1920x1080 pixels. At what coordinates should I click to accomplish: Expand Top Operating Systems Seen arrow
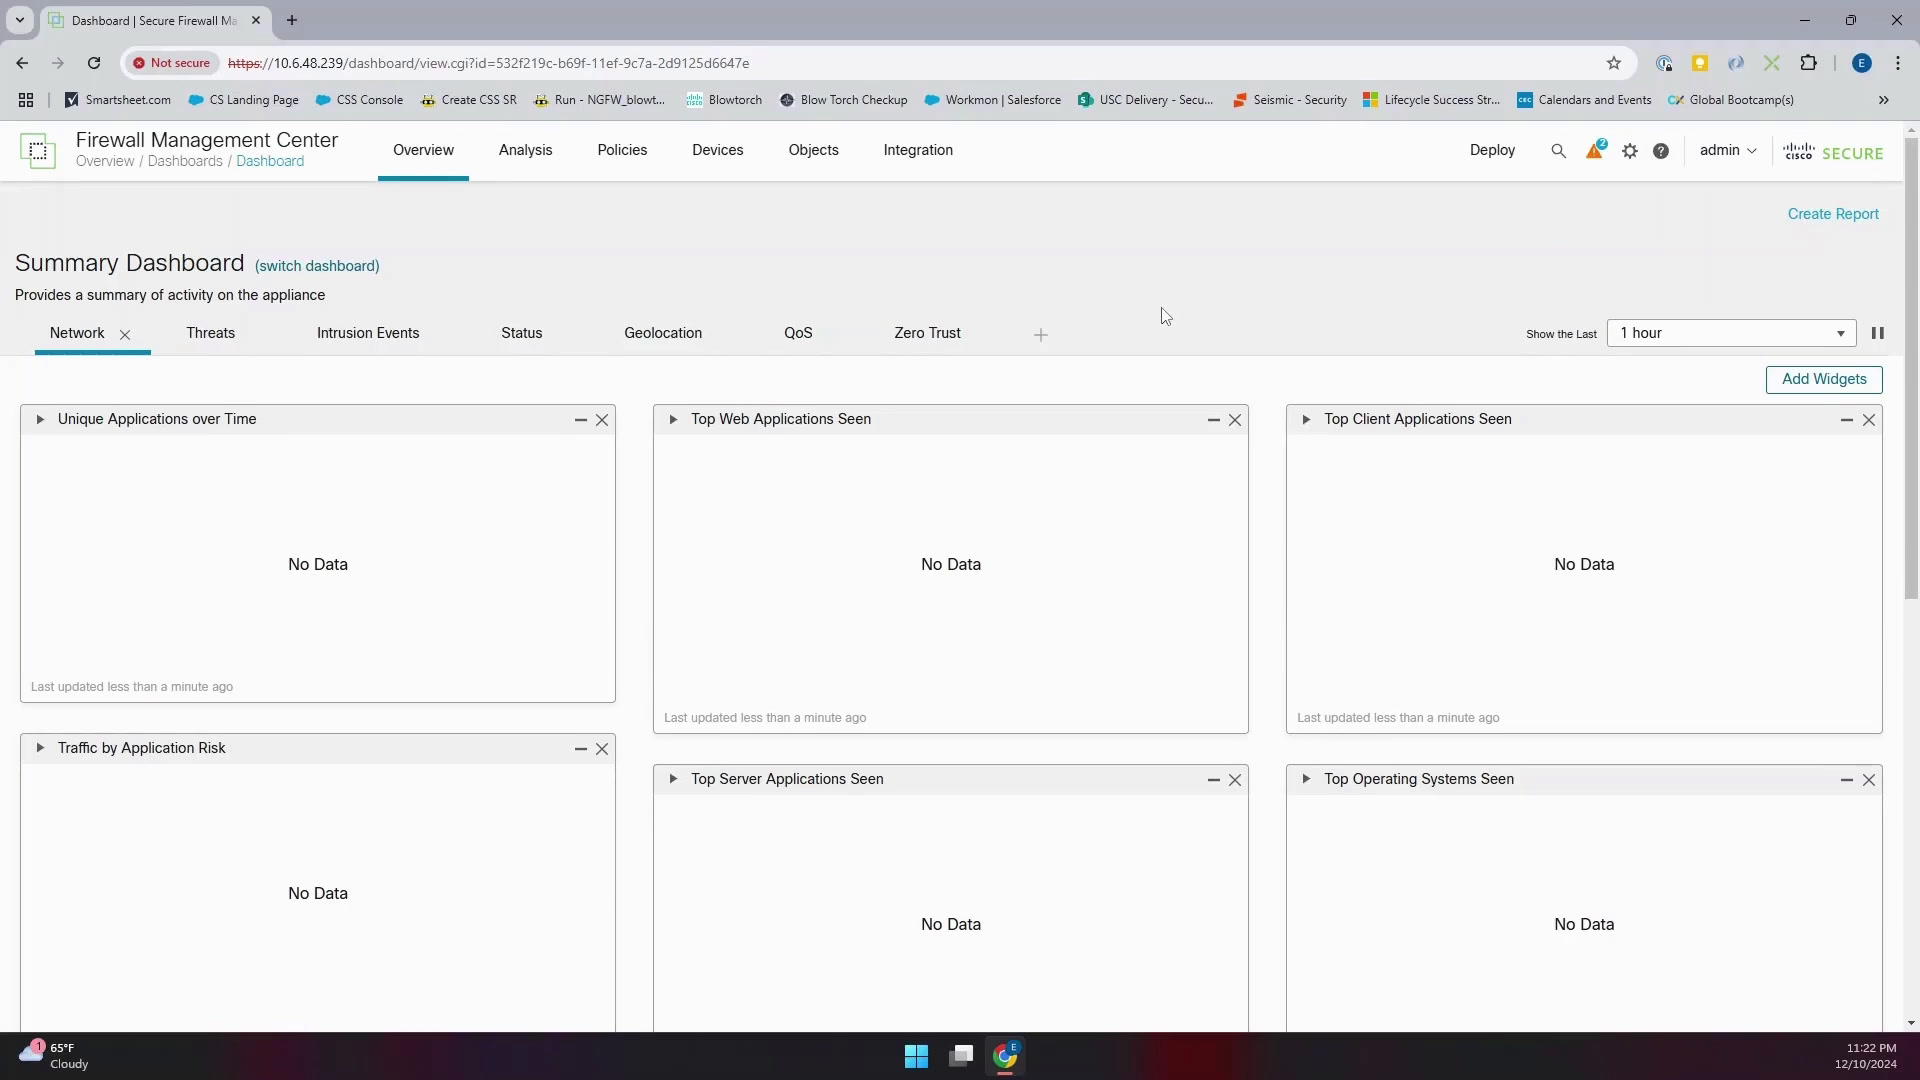tap(1306, 779)
